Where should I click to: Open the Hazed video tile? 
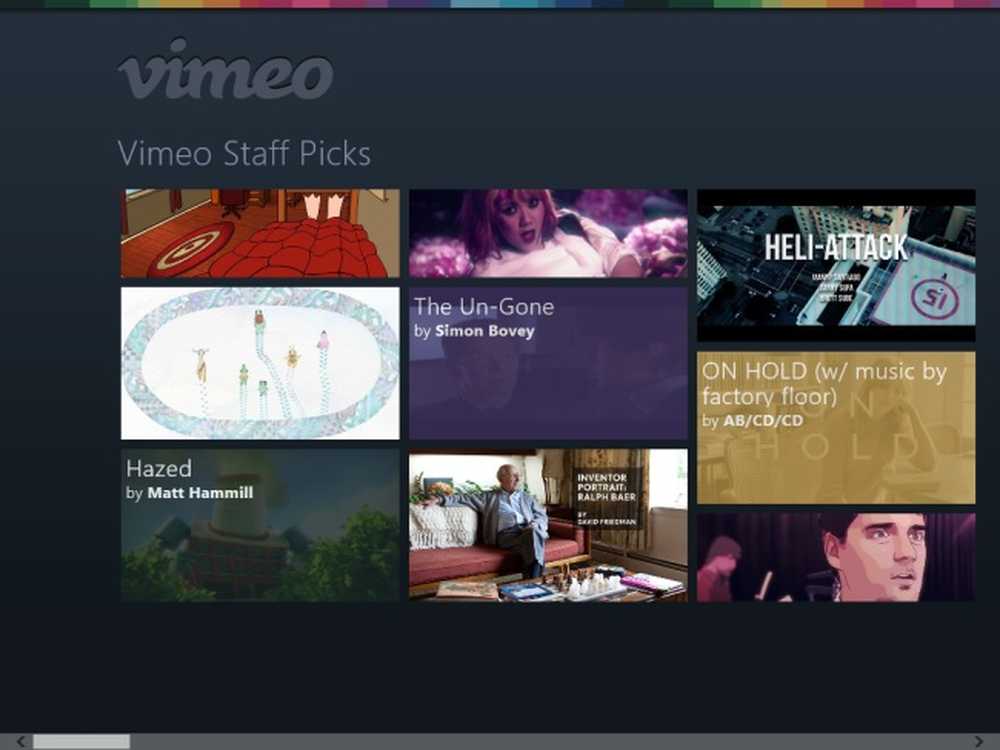[x=260, y=525]
